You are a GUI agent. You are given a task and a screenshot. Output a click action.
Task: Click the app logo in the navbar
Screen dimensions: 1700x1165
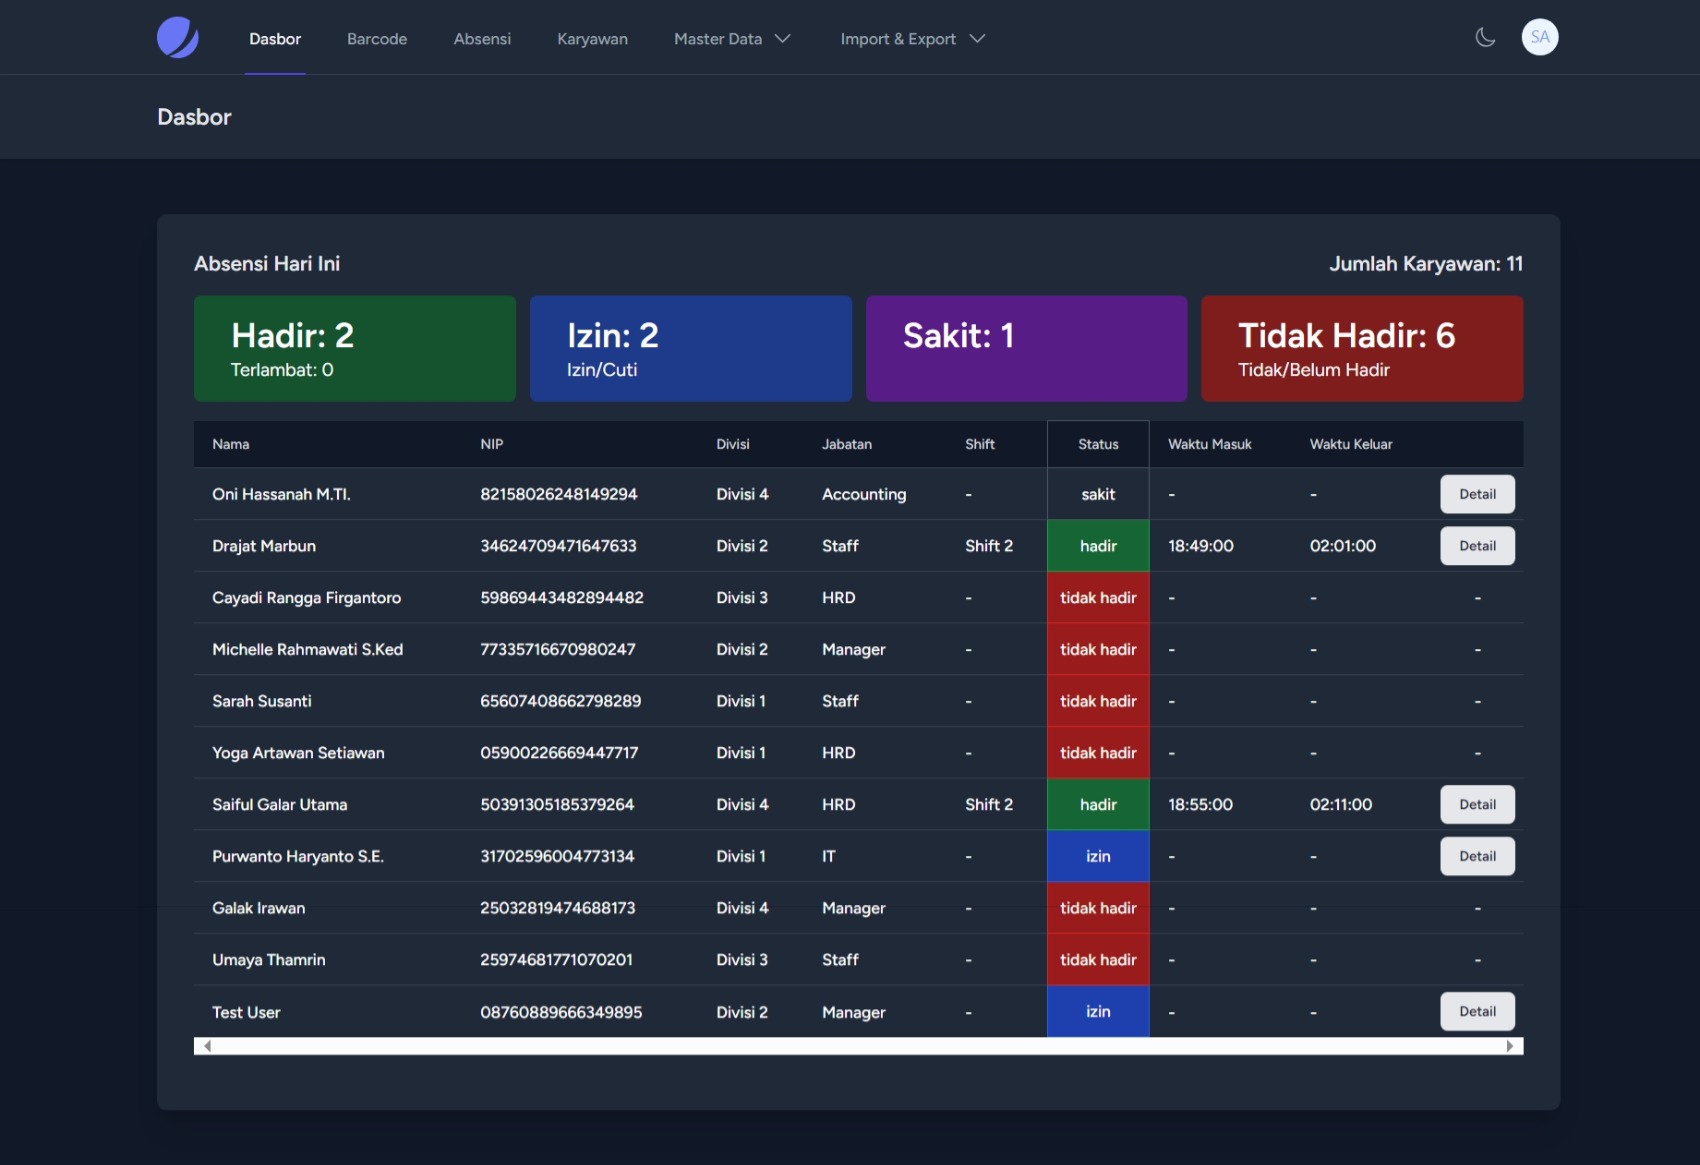(178, 38)
